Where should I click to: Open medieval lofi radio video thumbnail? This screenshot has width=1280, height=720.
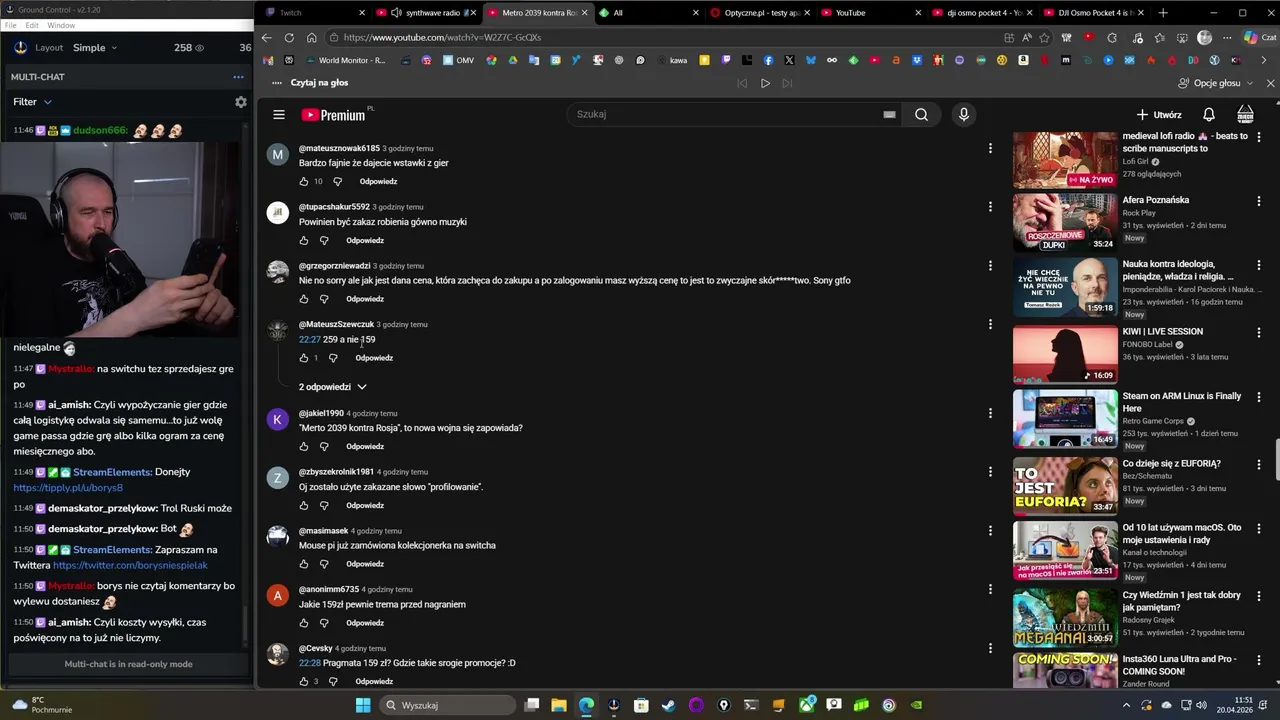tap(1065, 159)
